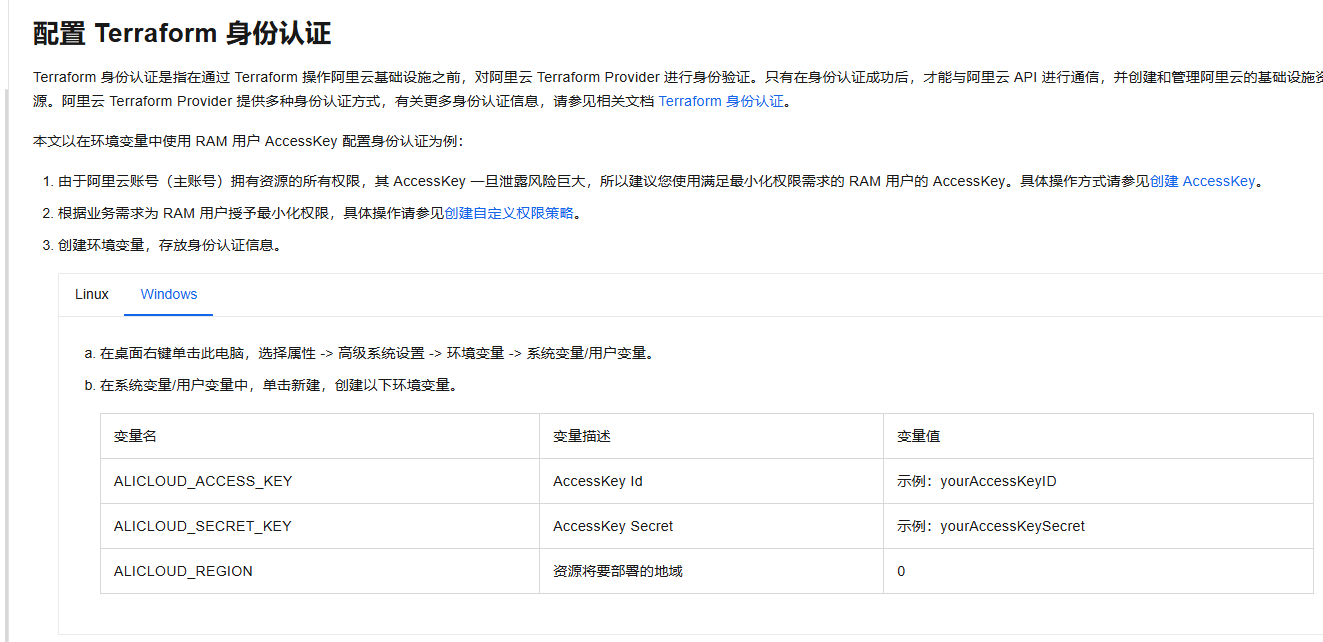This screenshot has width=1323, height=642.
Task: Click the 变量名 column header
Action: (320, 436)
